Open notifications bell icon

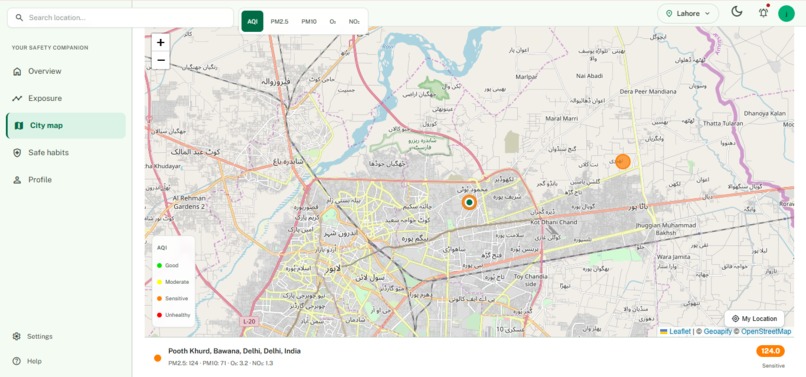point(763,13)
